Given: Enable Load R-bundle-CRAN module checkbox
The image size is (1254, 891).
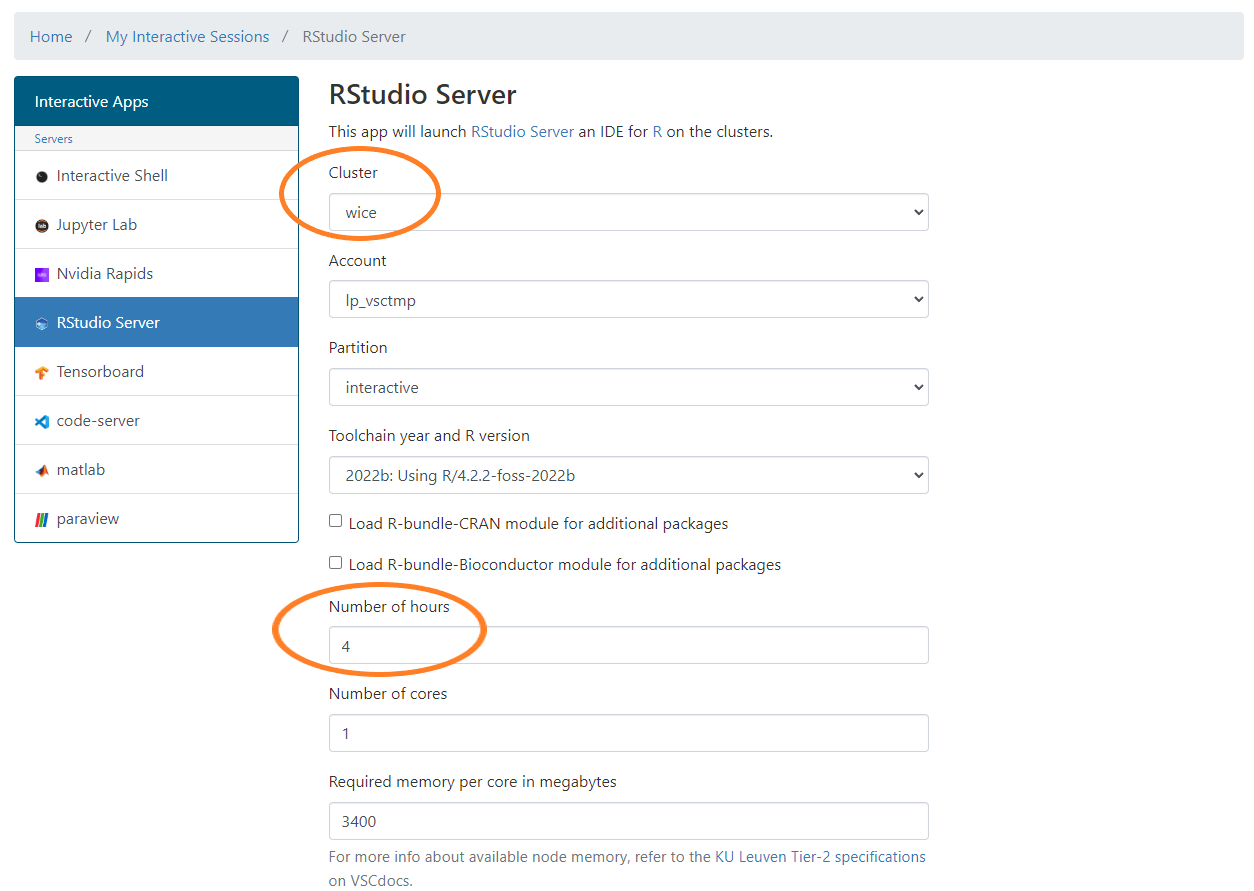Looking at the screenshot, I should click(336, 521).
